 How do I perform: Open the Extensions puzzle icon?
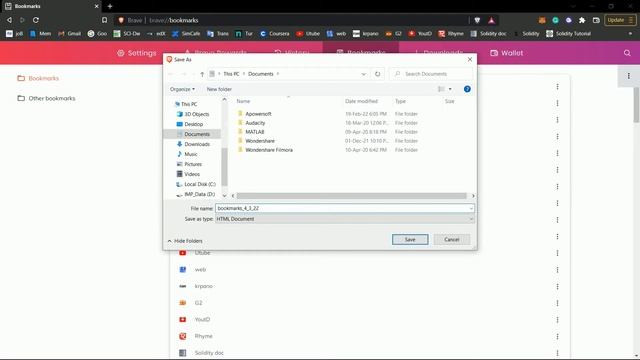582,20
